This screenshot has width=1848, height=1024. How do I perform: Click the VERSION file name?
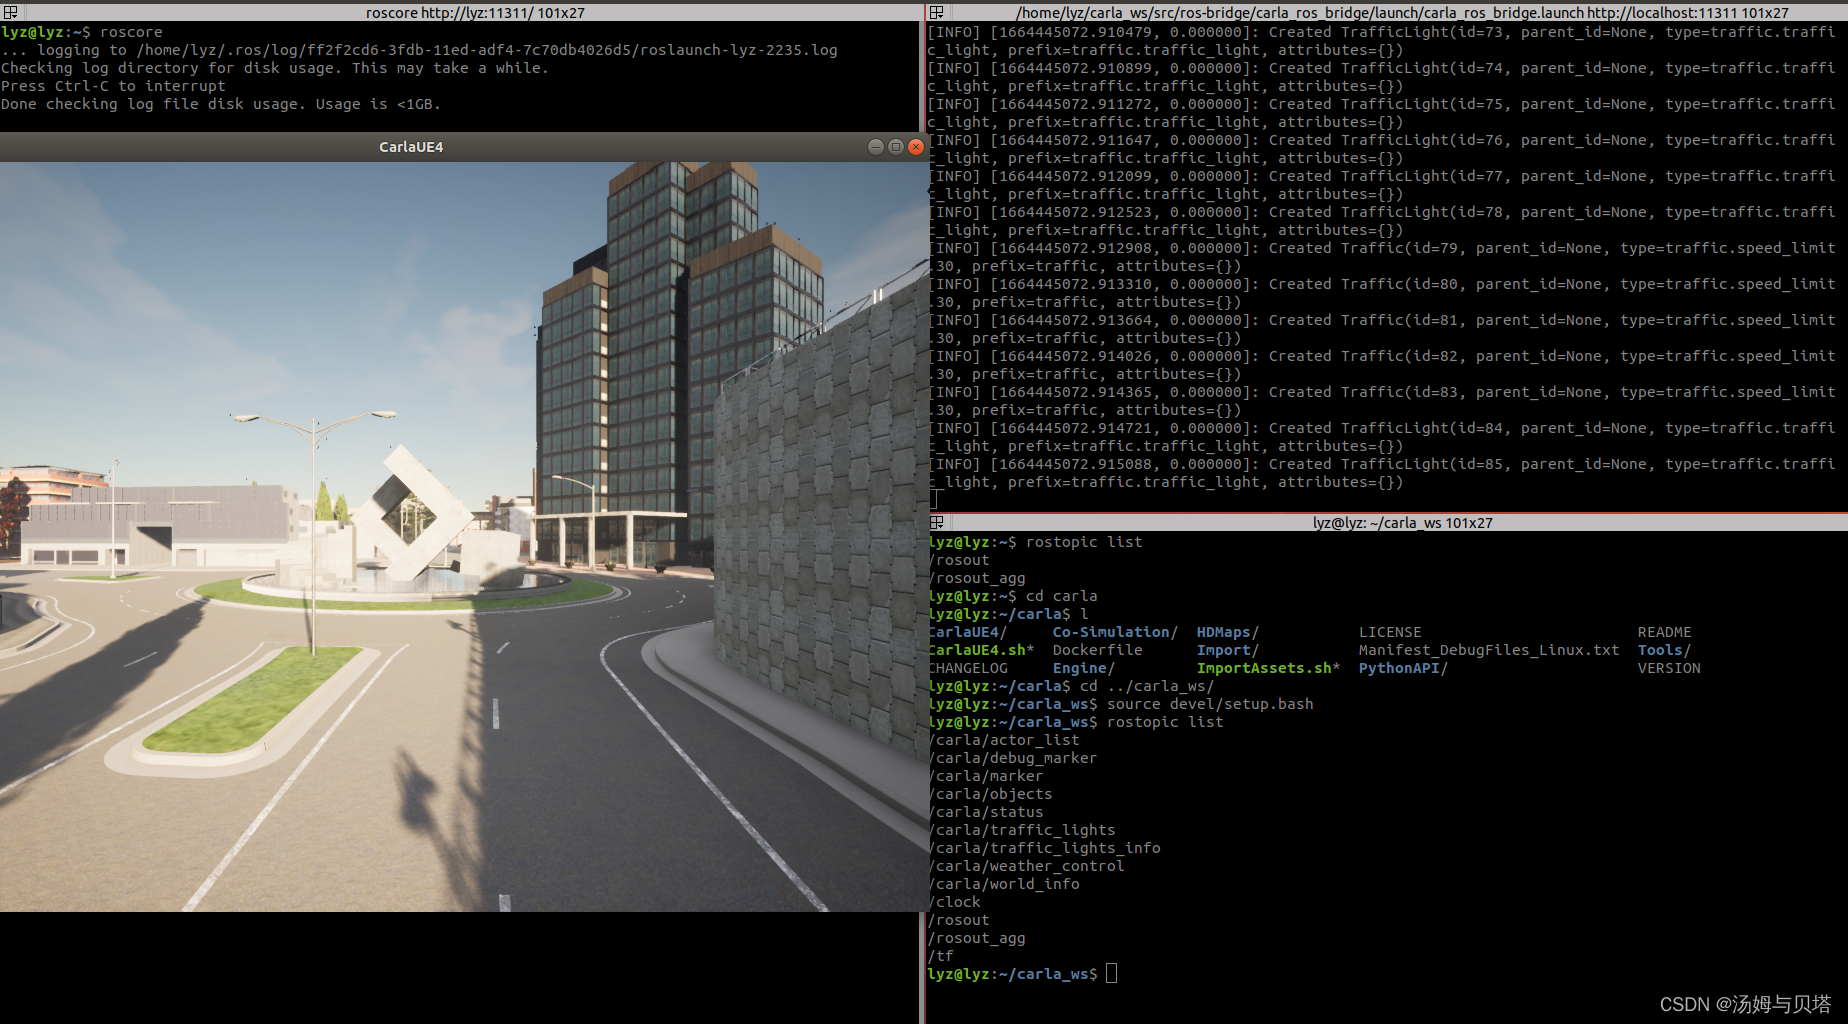(1668, 668)
